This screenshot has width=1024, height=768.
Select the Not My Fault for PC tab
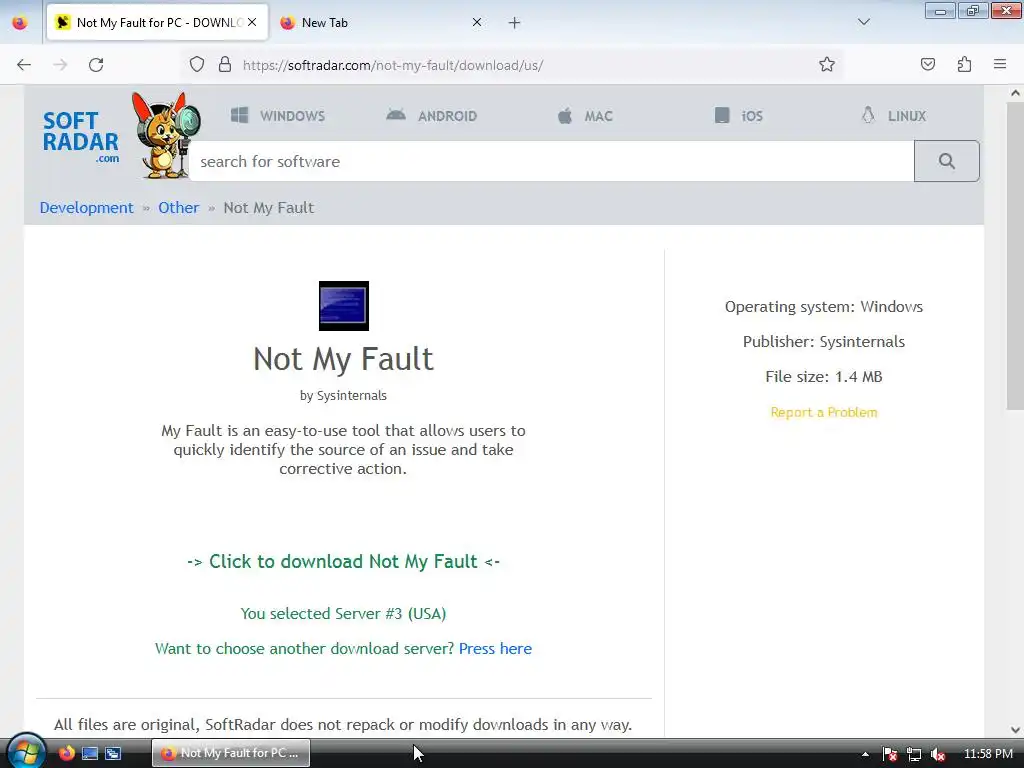click(x=157, y=22)
